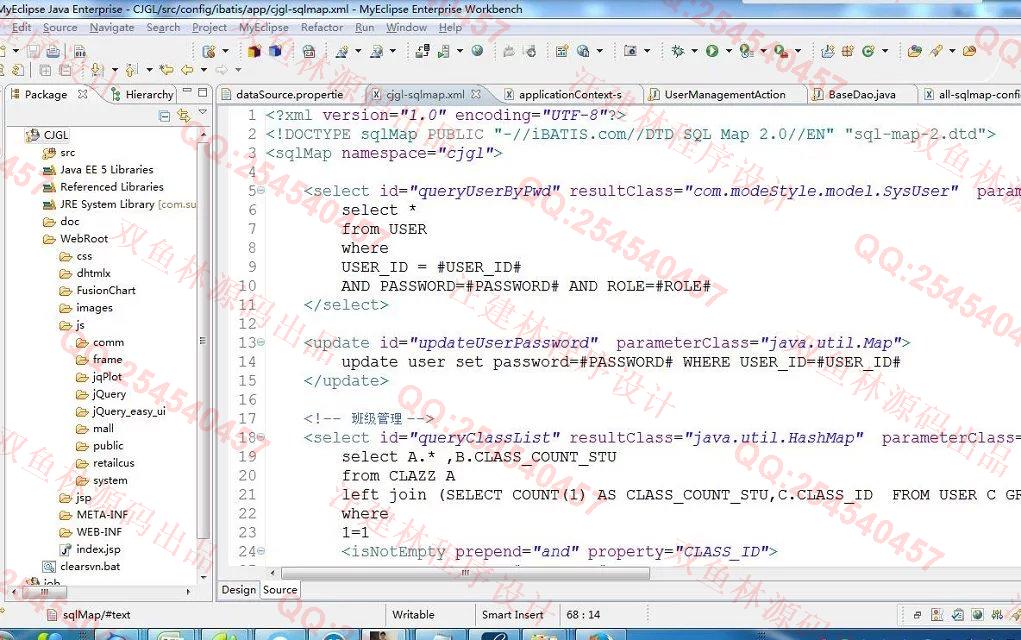Switch to the Hierarchy view tab
1021x640 pixels.
(142, 94)
